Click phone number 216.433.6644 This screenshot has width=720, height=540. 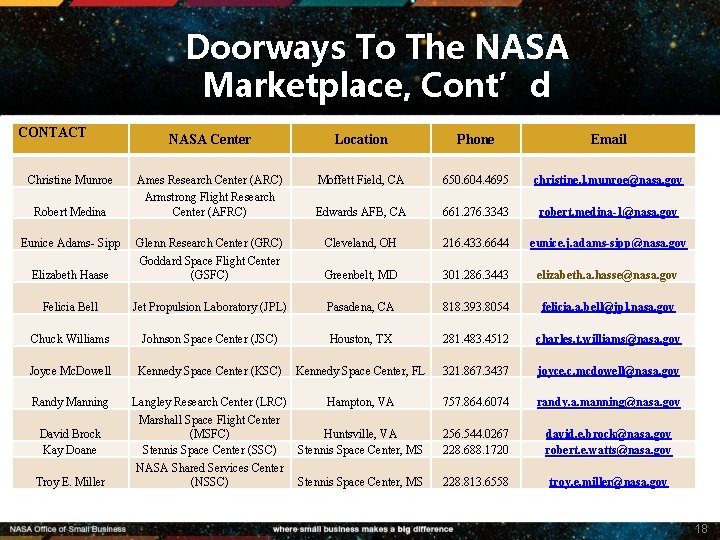475,243
